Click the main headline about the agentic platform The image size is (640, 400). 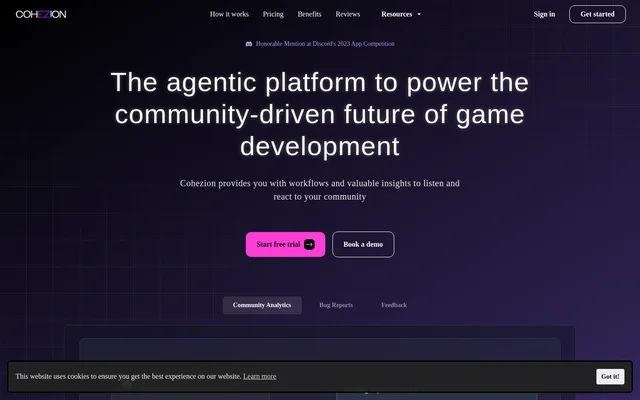(320, 114)
